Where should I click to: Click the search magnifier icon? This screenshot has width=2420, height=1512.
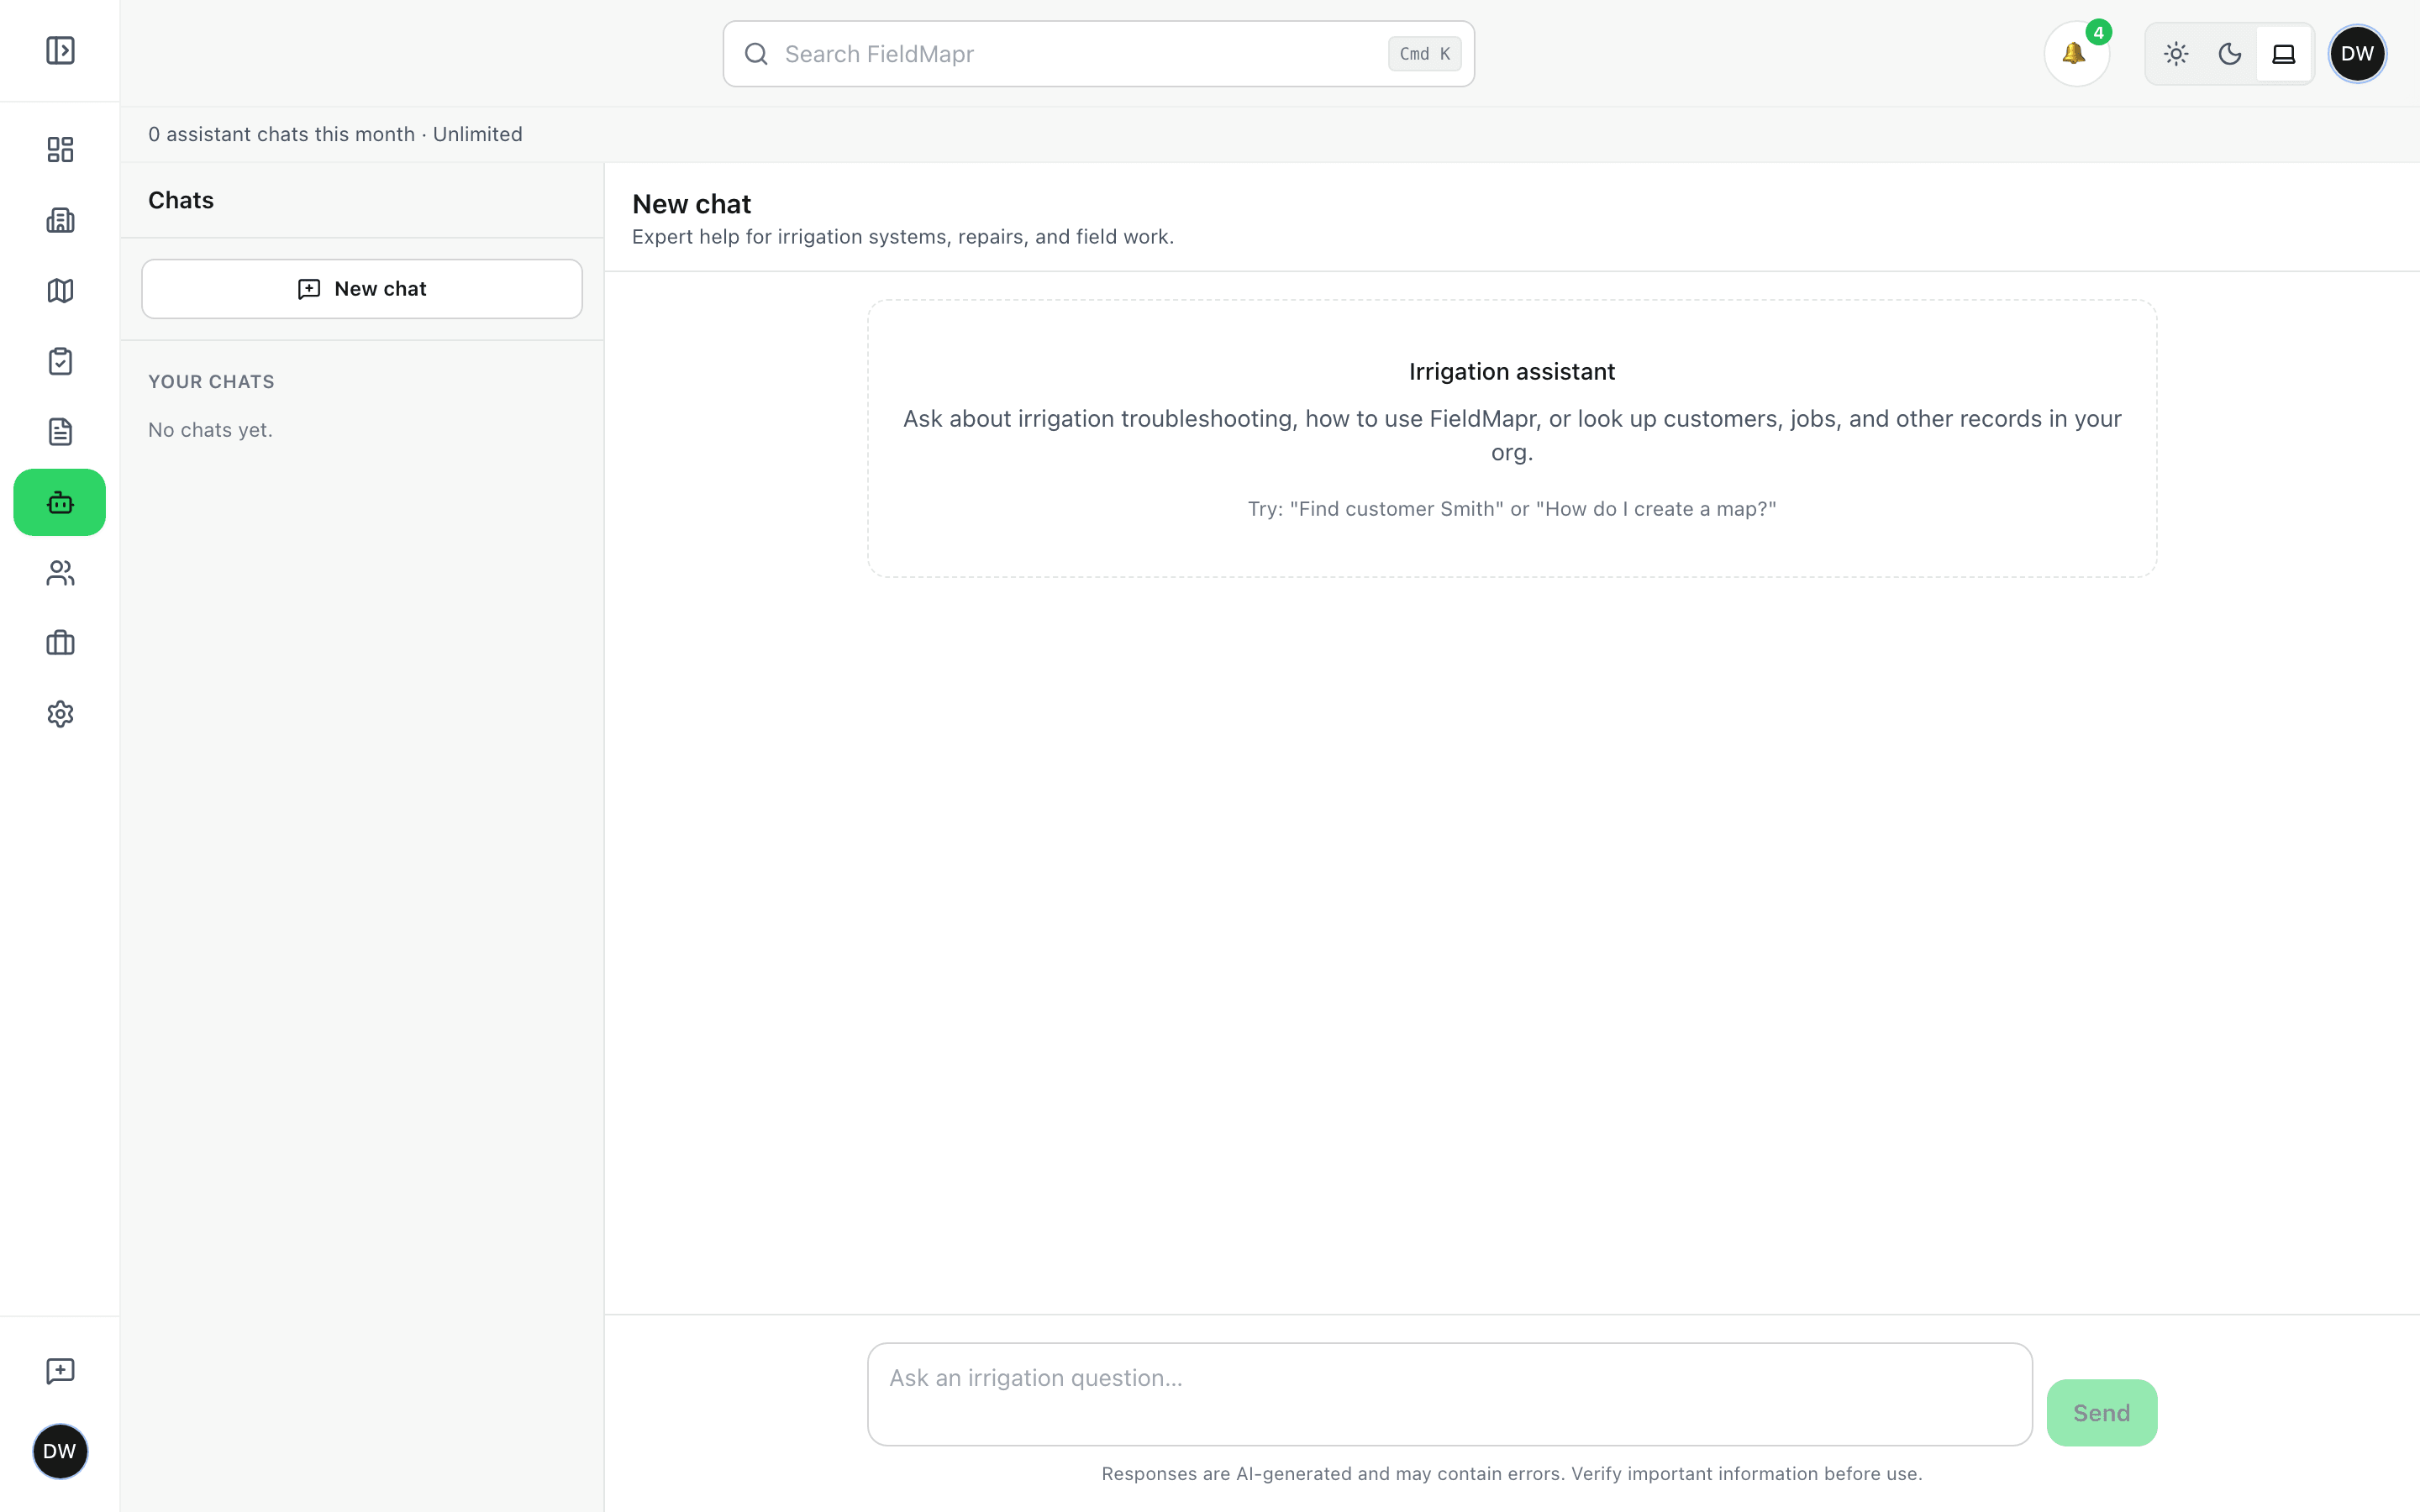coord(757,54)
